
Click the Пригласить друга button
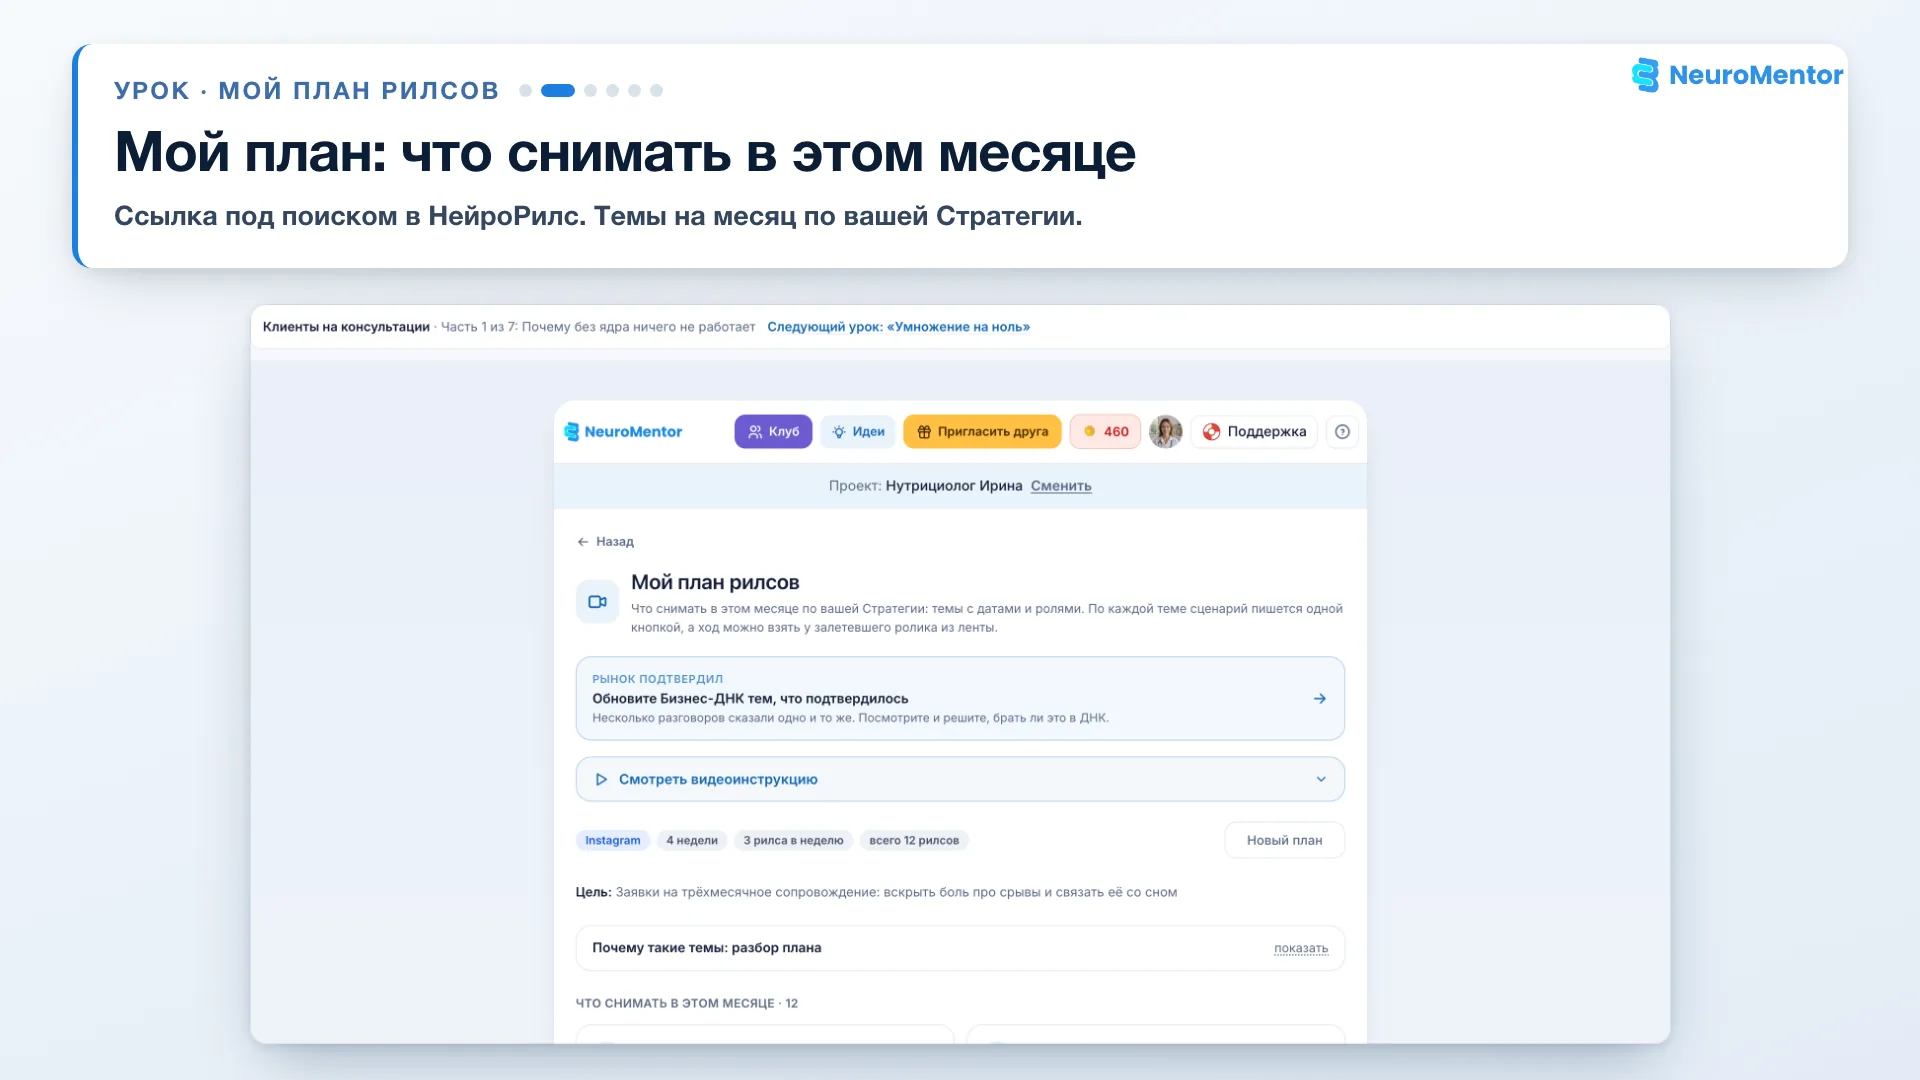pos(982,432)
